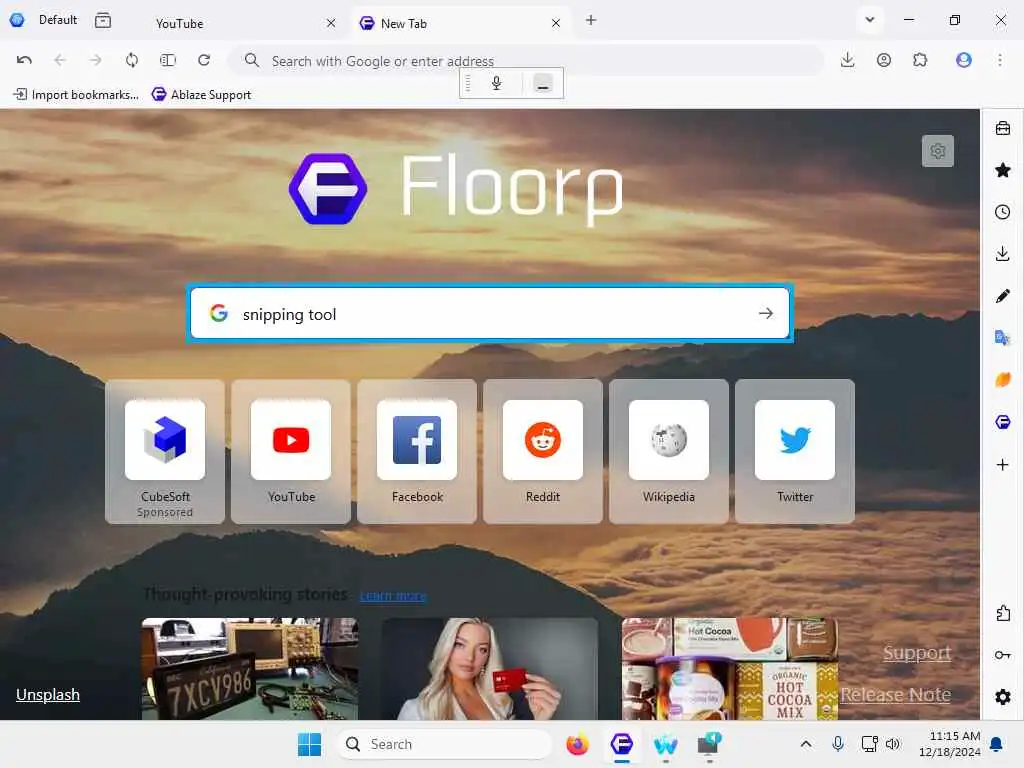Click the Learn more link beside stories
Screen dimensions: 1024x768
(392, 596)
